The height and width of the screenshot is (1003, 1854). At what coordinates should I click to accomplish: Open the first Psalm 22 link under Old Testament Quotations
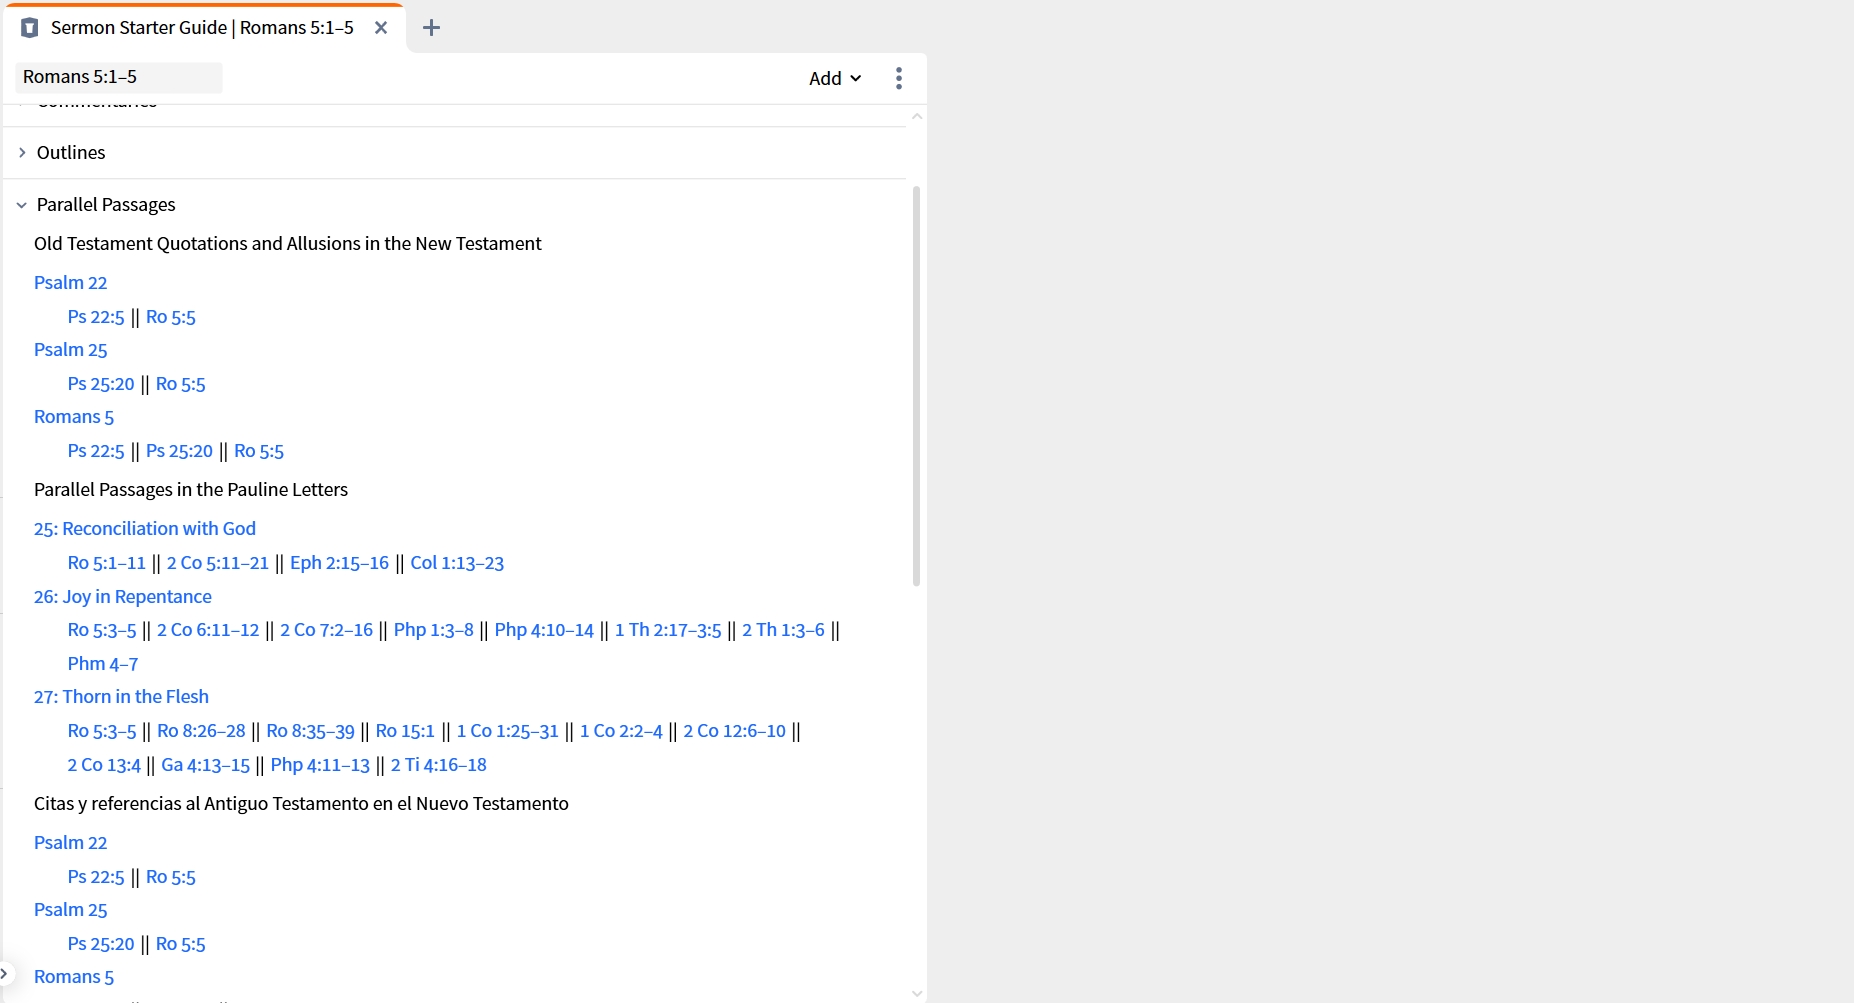pyautogui.click(x=70, y=283)
